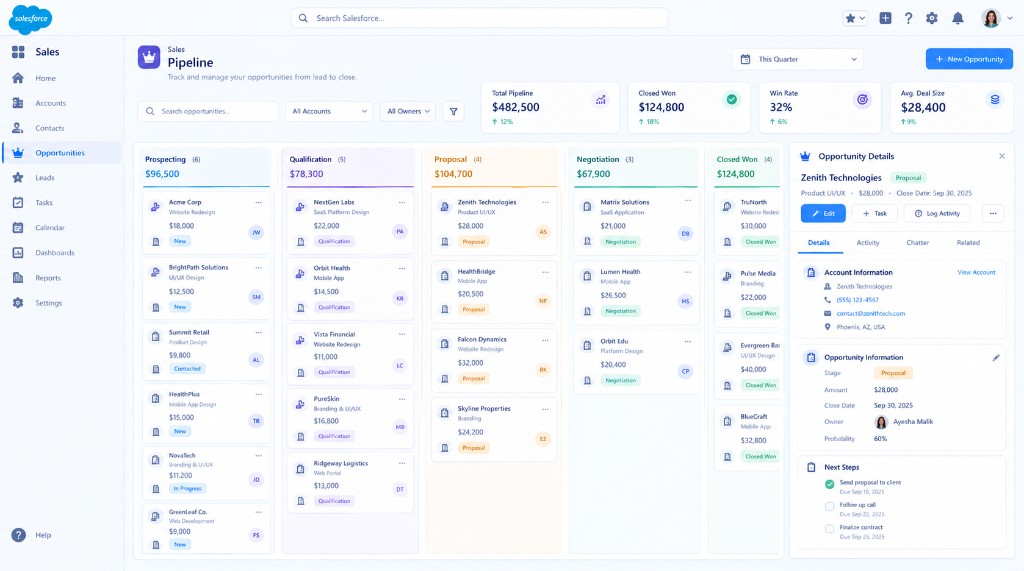The width and height of the screenshot is (1024, 571).
Task: Expand the All Owners filter dropdown
Action: [x=408, y=111]
